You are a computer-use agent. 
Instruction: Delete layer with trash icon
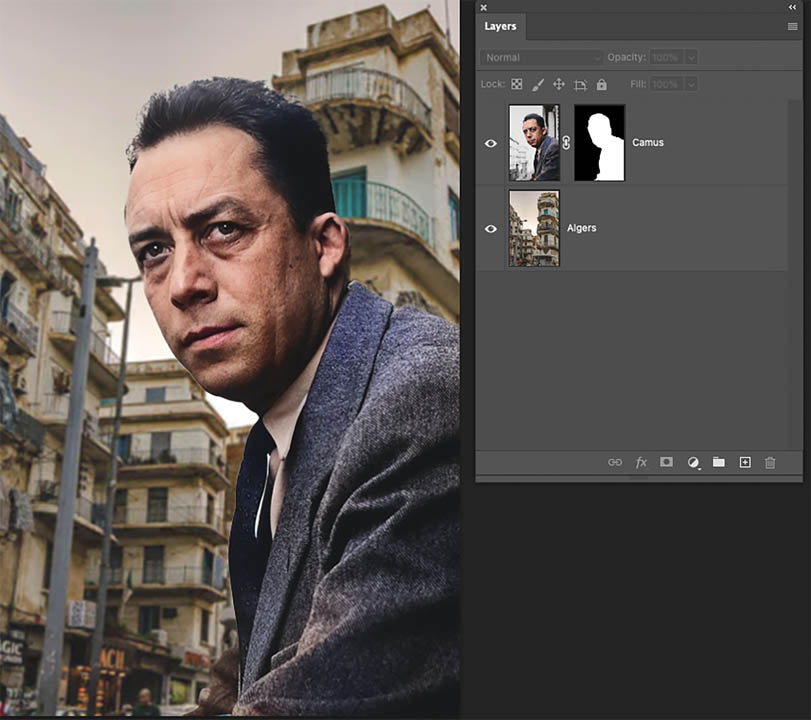770,462
